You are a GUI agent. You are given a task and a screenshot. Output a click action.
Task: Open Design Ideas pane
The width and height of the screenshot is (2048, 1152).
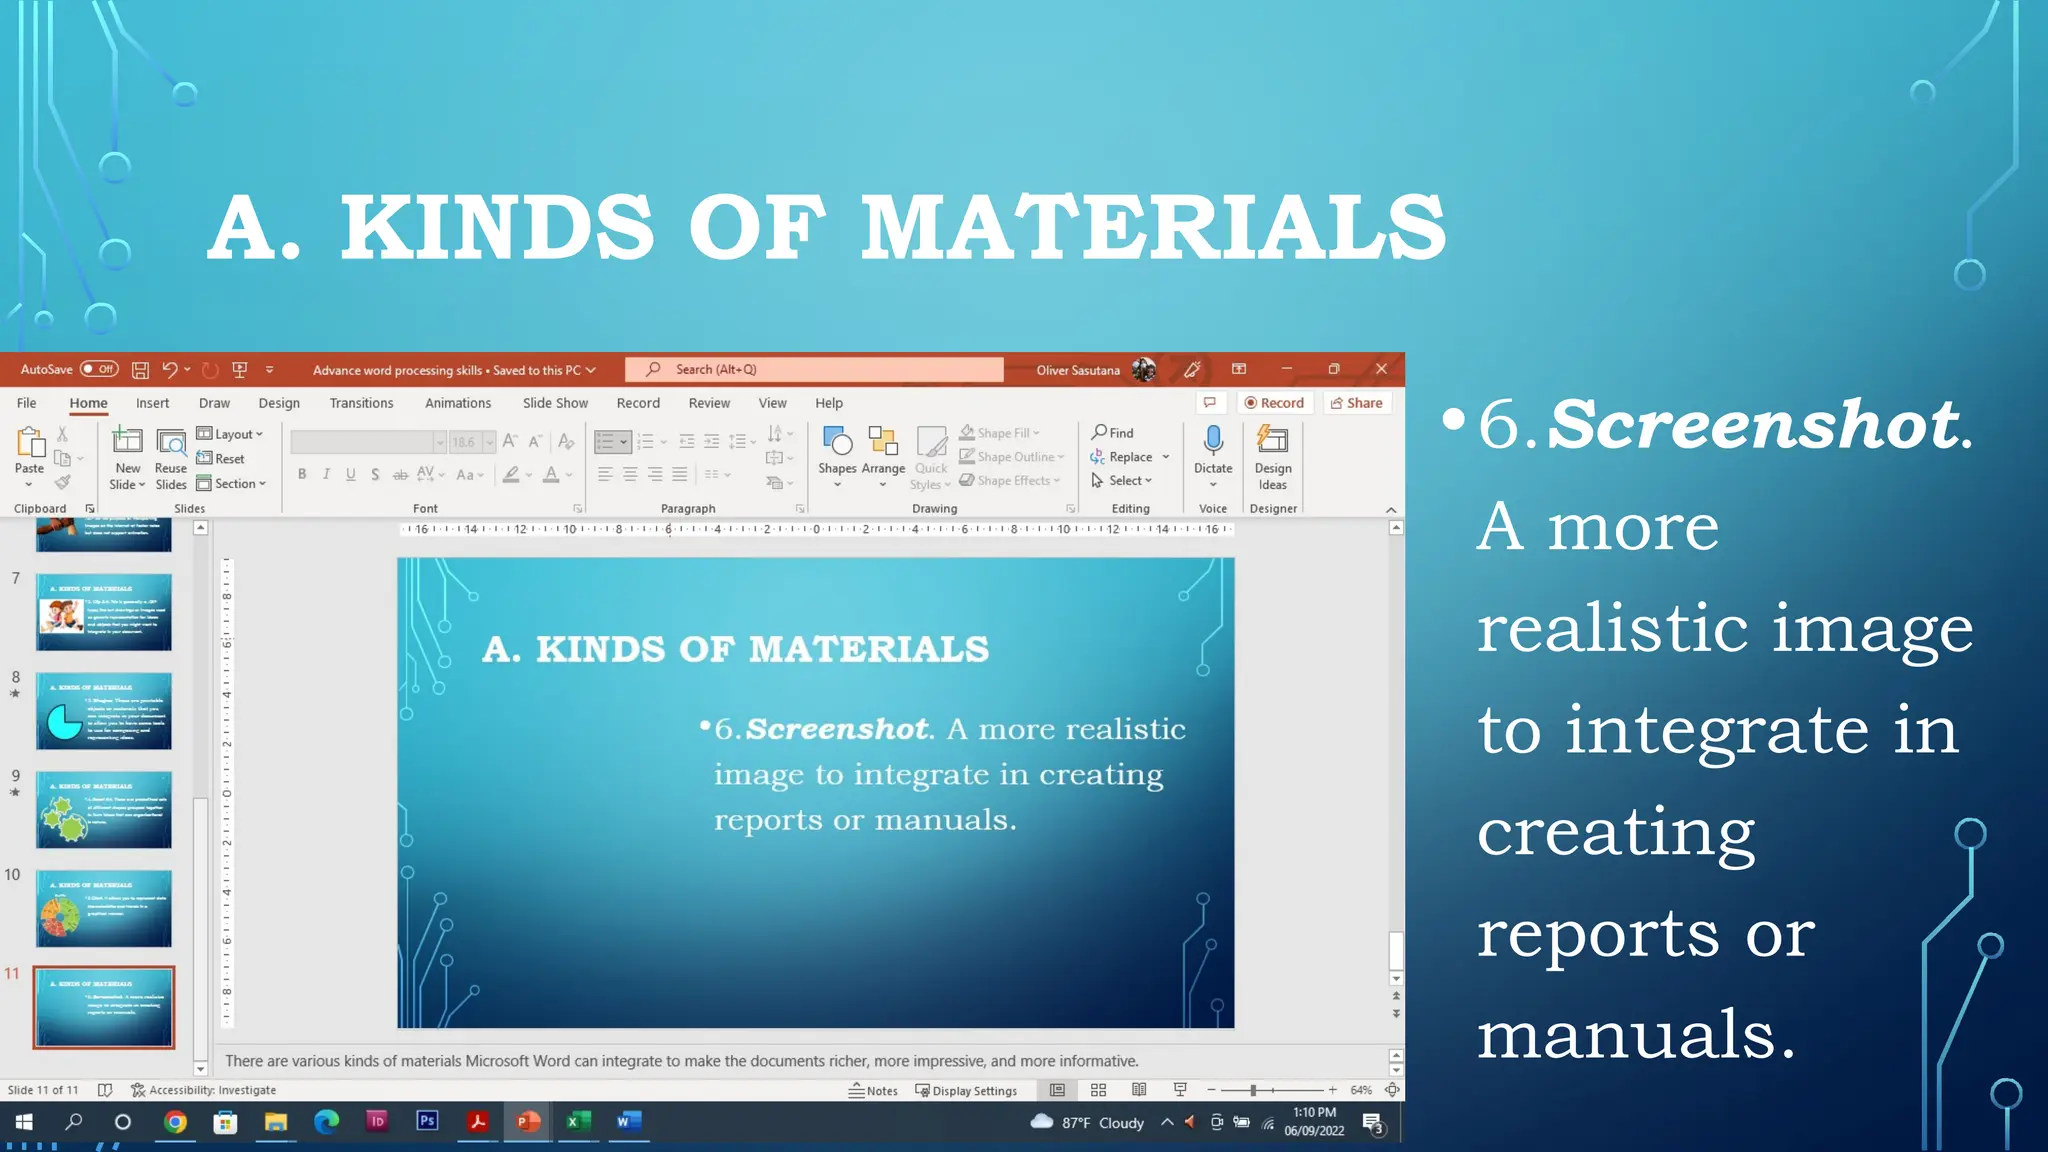coord(1272,441)
